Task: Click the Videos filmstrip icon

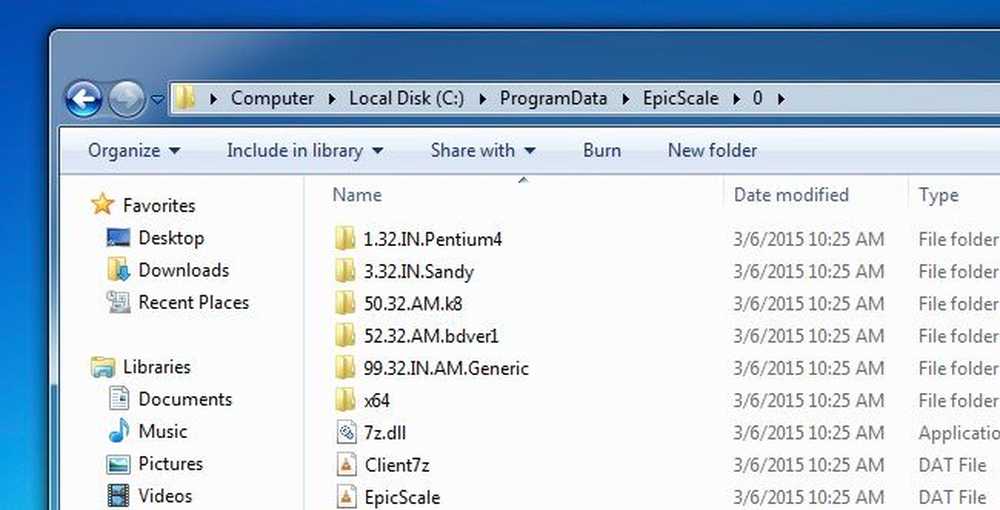Action: pos(119,495)
